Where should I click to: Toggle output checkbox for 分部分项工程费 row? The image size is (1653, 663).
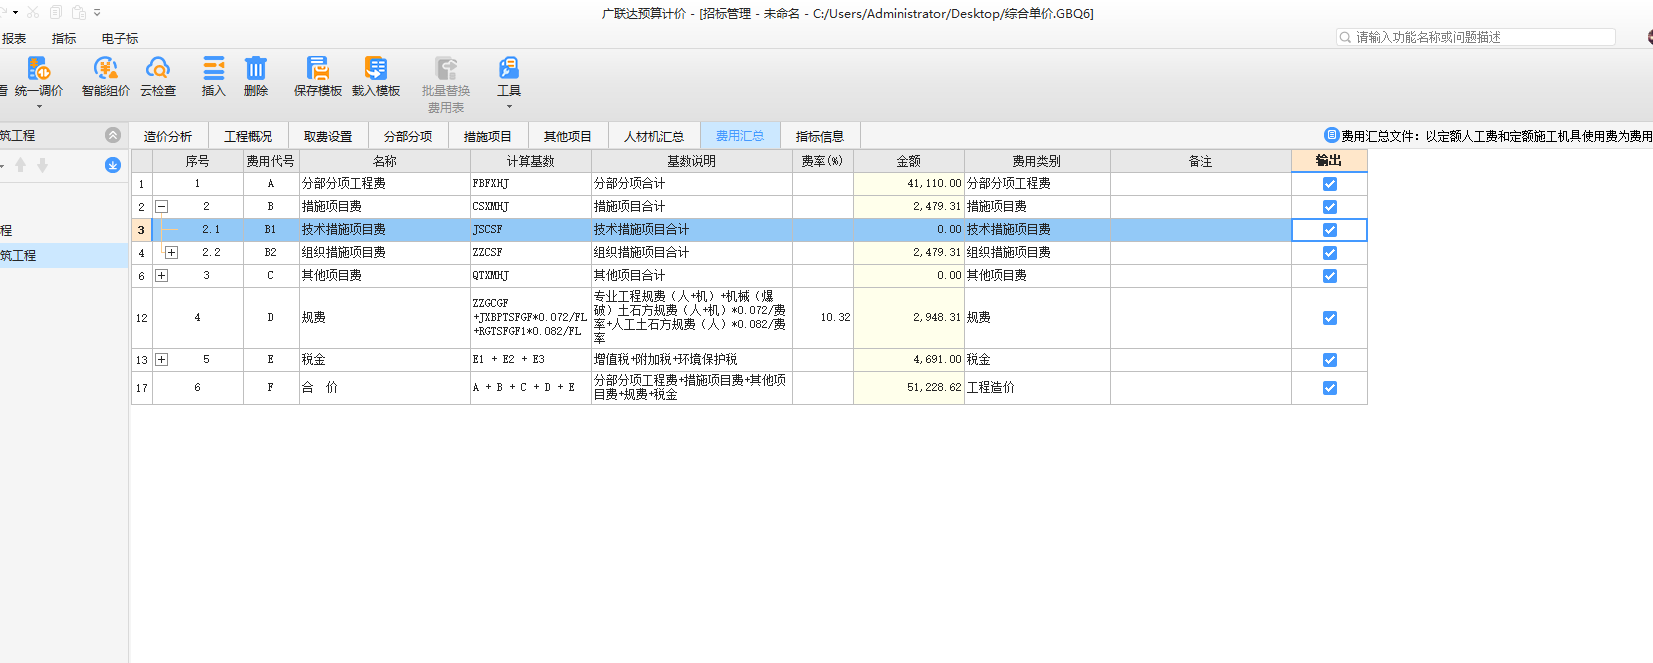[x=1329, y=184]
